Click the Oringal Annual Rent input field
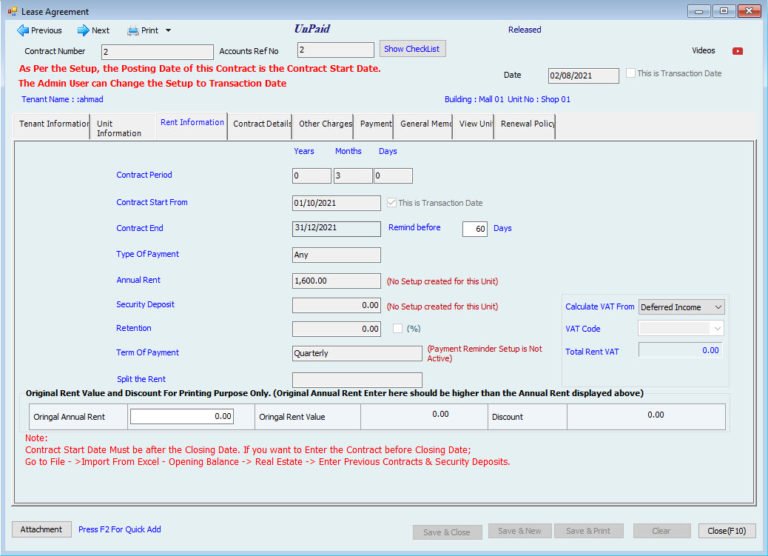The image size is (768, 556). click(182, 416)
